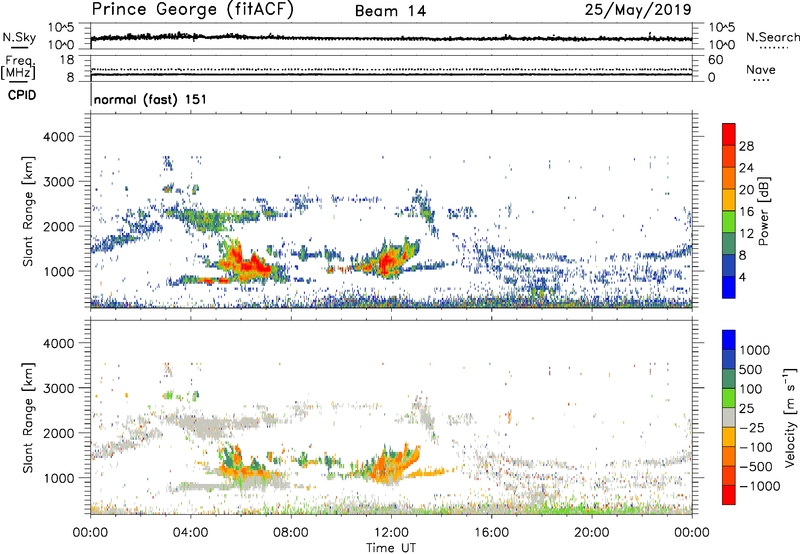Click the blue top segment of Velocity colorbar
Image resolution: width=800 pixels, height=554 pixels.
[729, 340]
